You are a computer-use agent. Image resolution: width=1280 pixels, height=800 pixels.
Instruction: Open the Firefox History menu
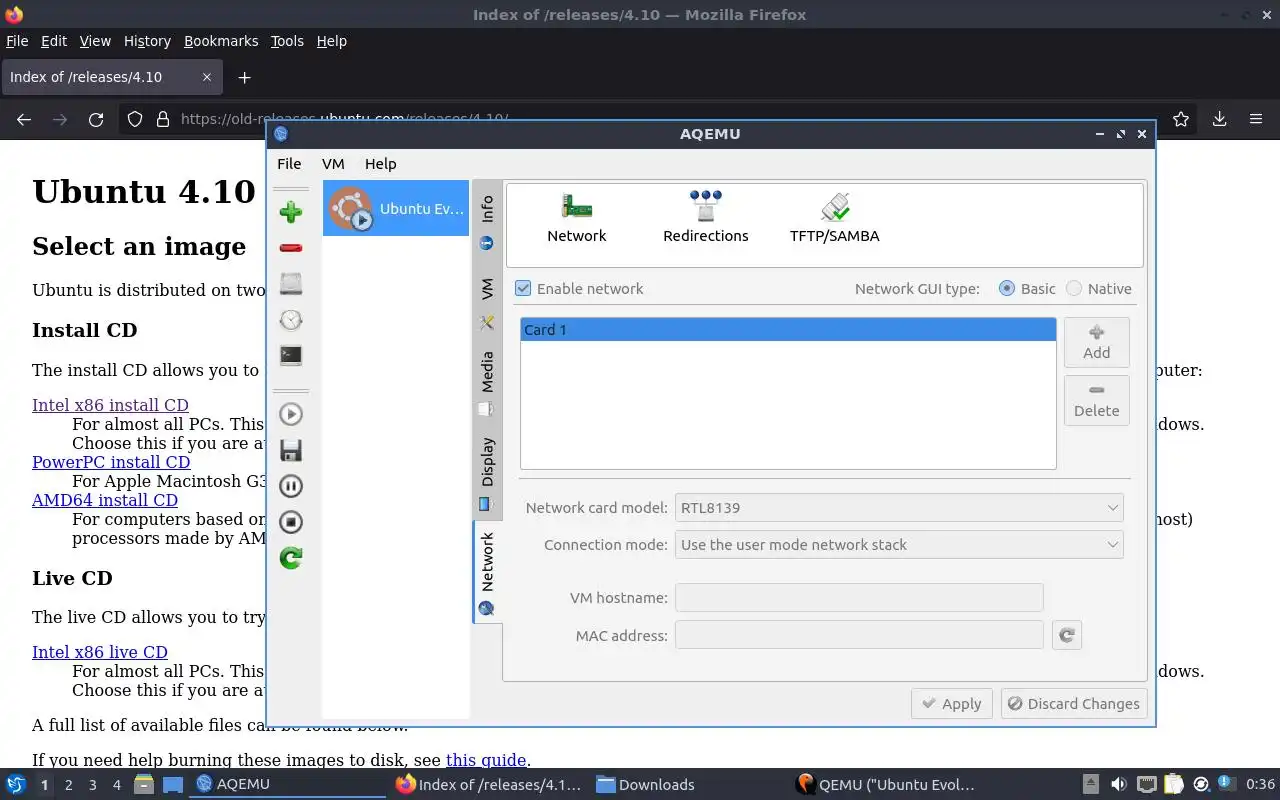click(147, 41)
